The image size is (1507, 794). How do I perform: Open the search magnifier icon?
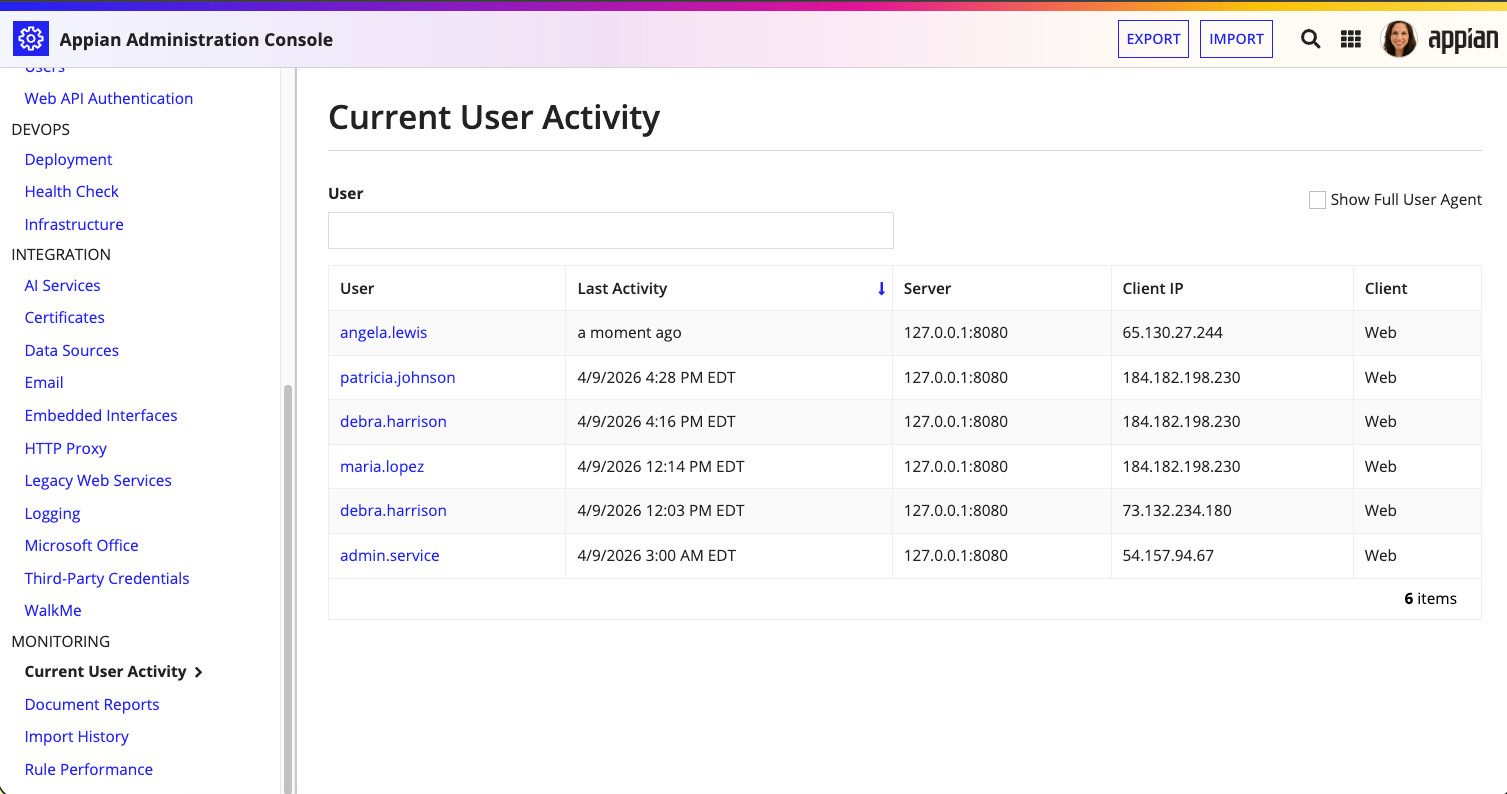coord(1310,39)
